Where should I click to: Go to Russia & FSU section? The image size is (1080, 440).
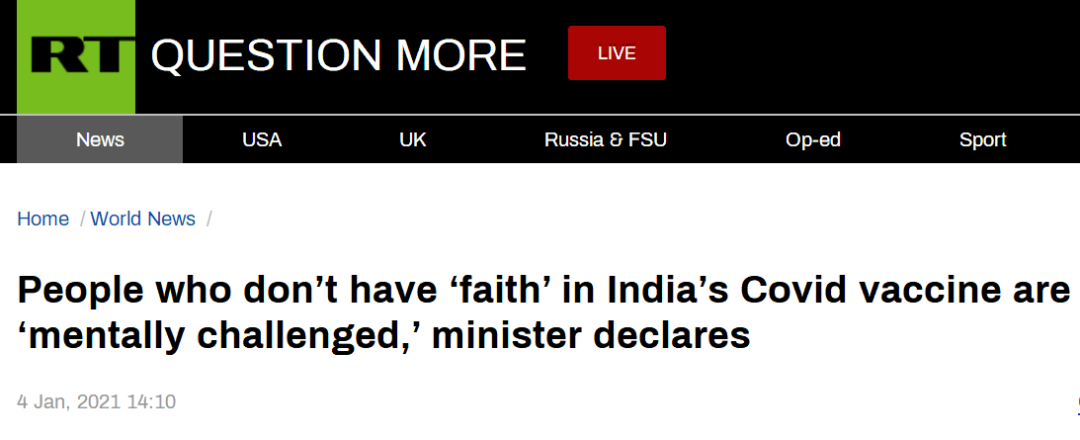605,140
